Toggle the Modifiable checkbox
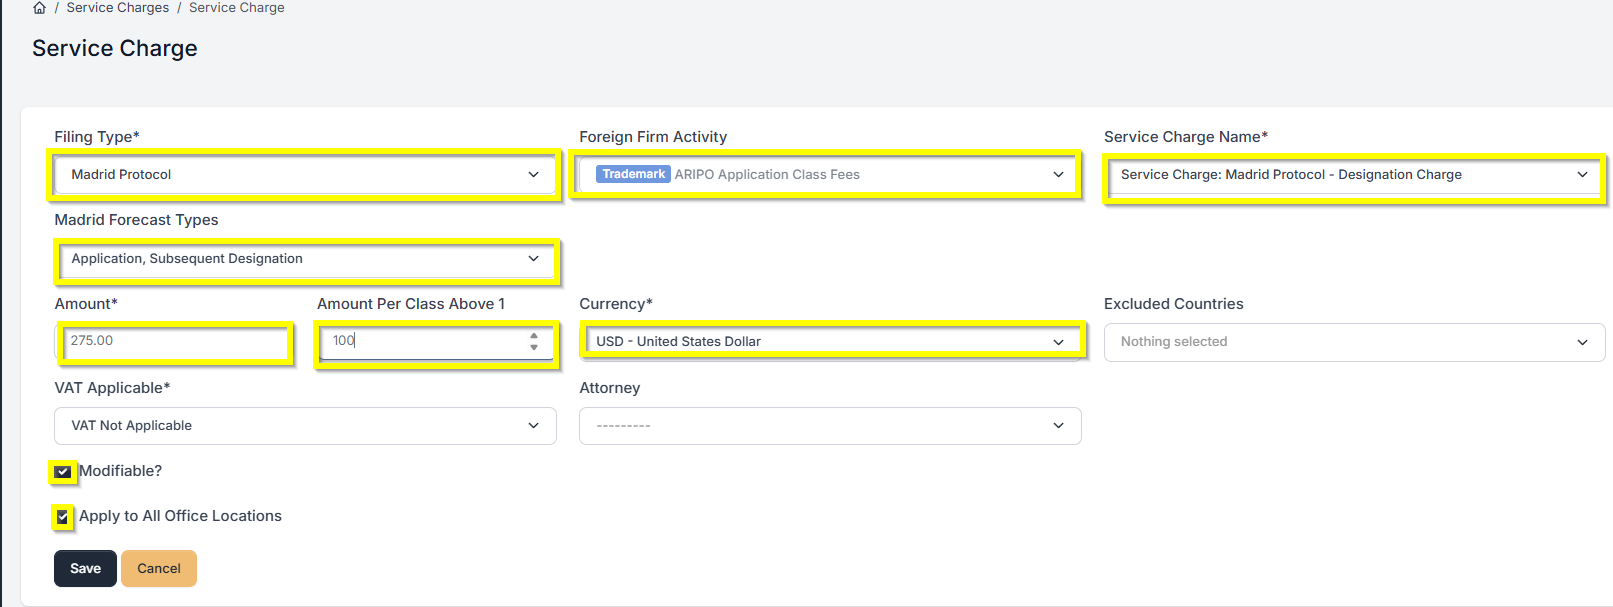The image size is (1613, 607). pos(63,472)
